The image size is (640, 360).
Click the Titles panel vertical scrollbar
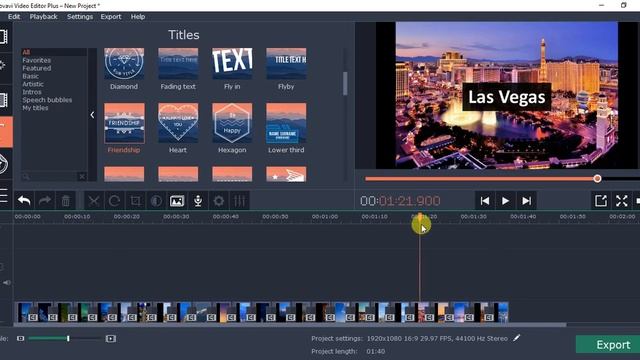click(x=345, y=83)
